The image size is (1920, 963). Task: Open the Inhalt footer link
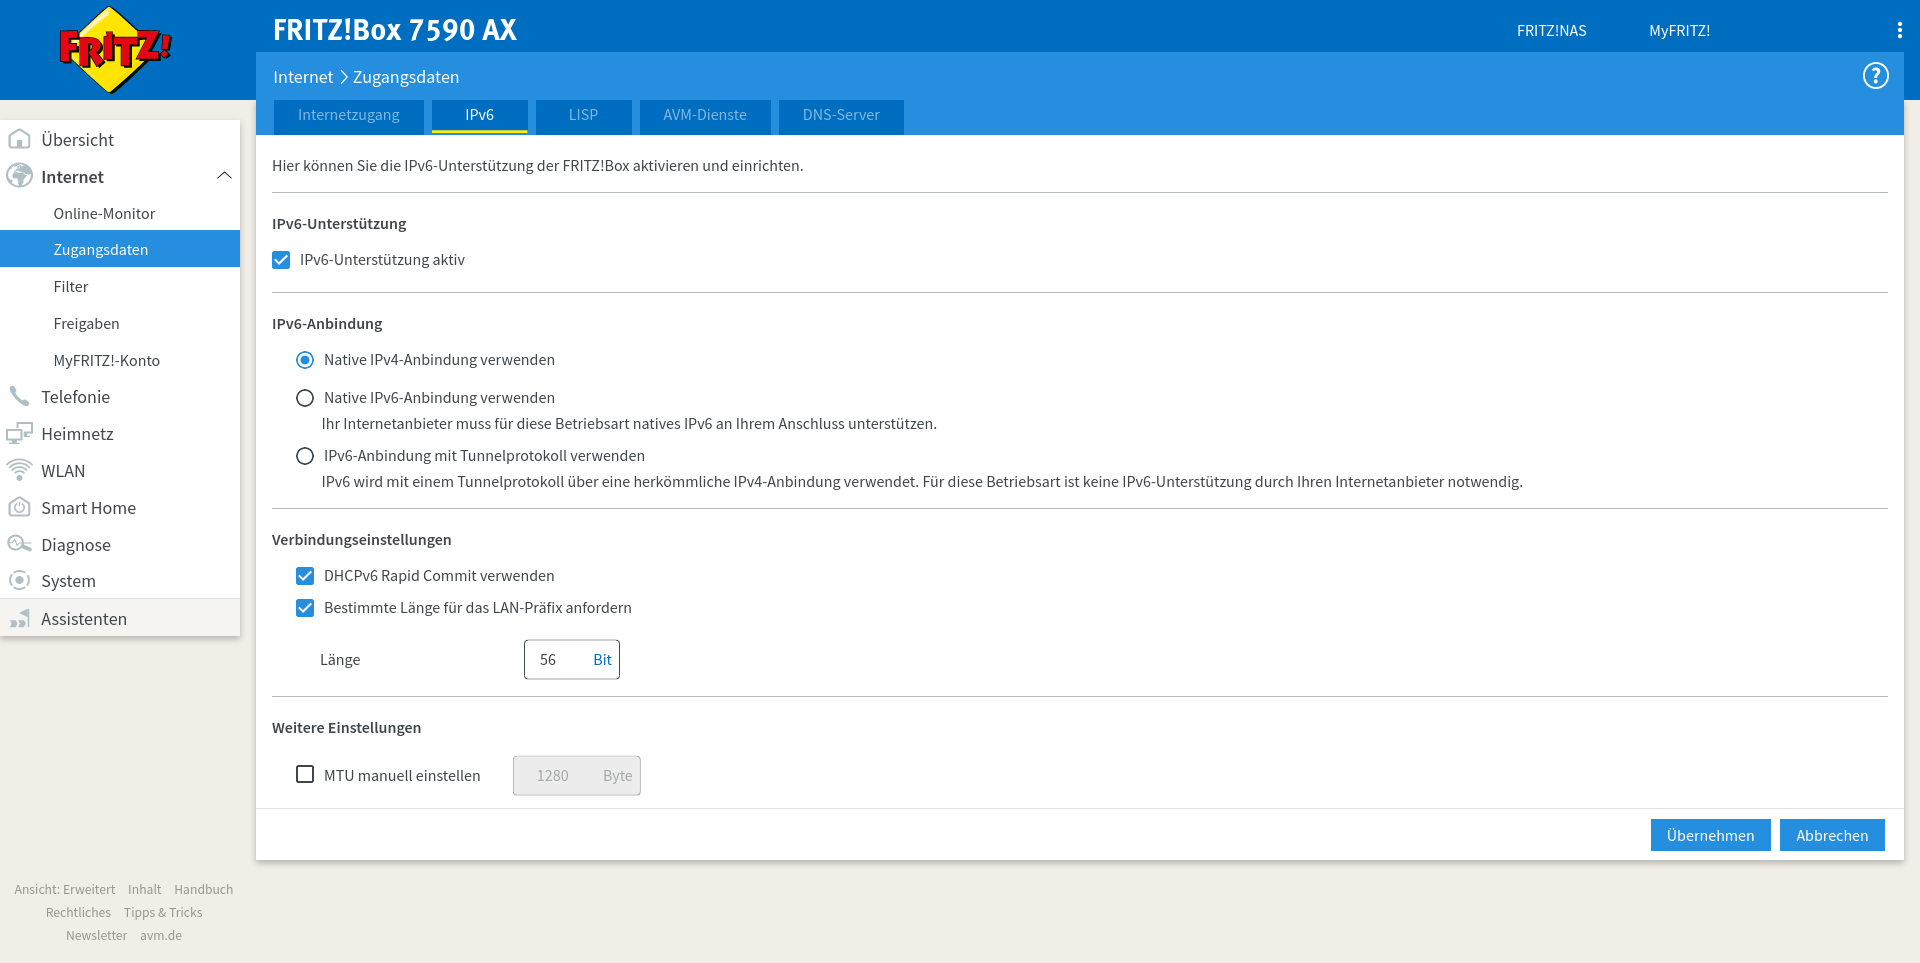coord(144,889)
